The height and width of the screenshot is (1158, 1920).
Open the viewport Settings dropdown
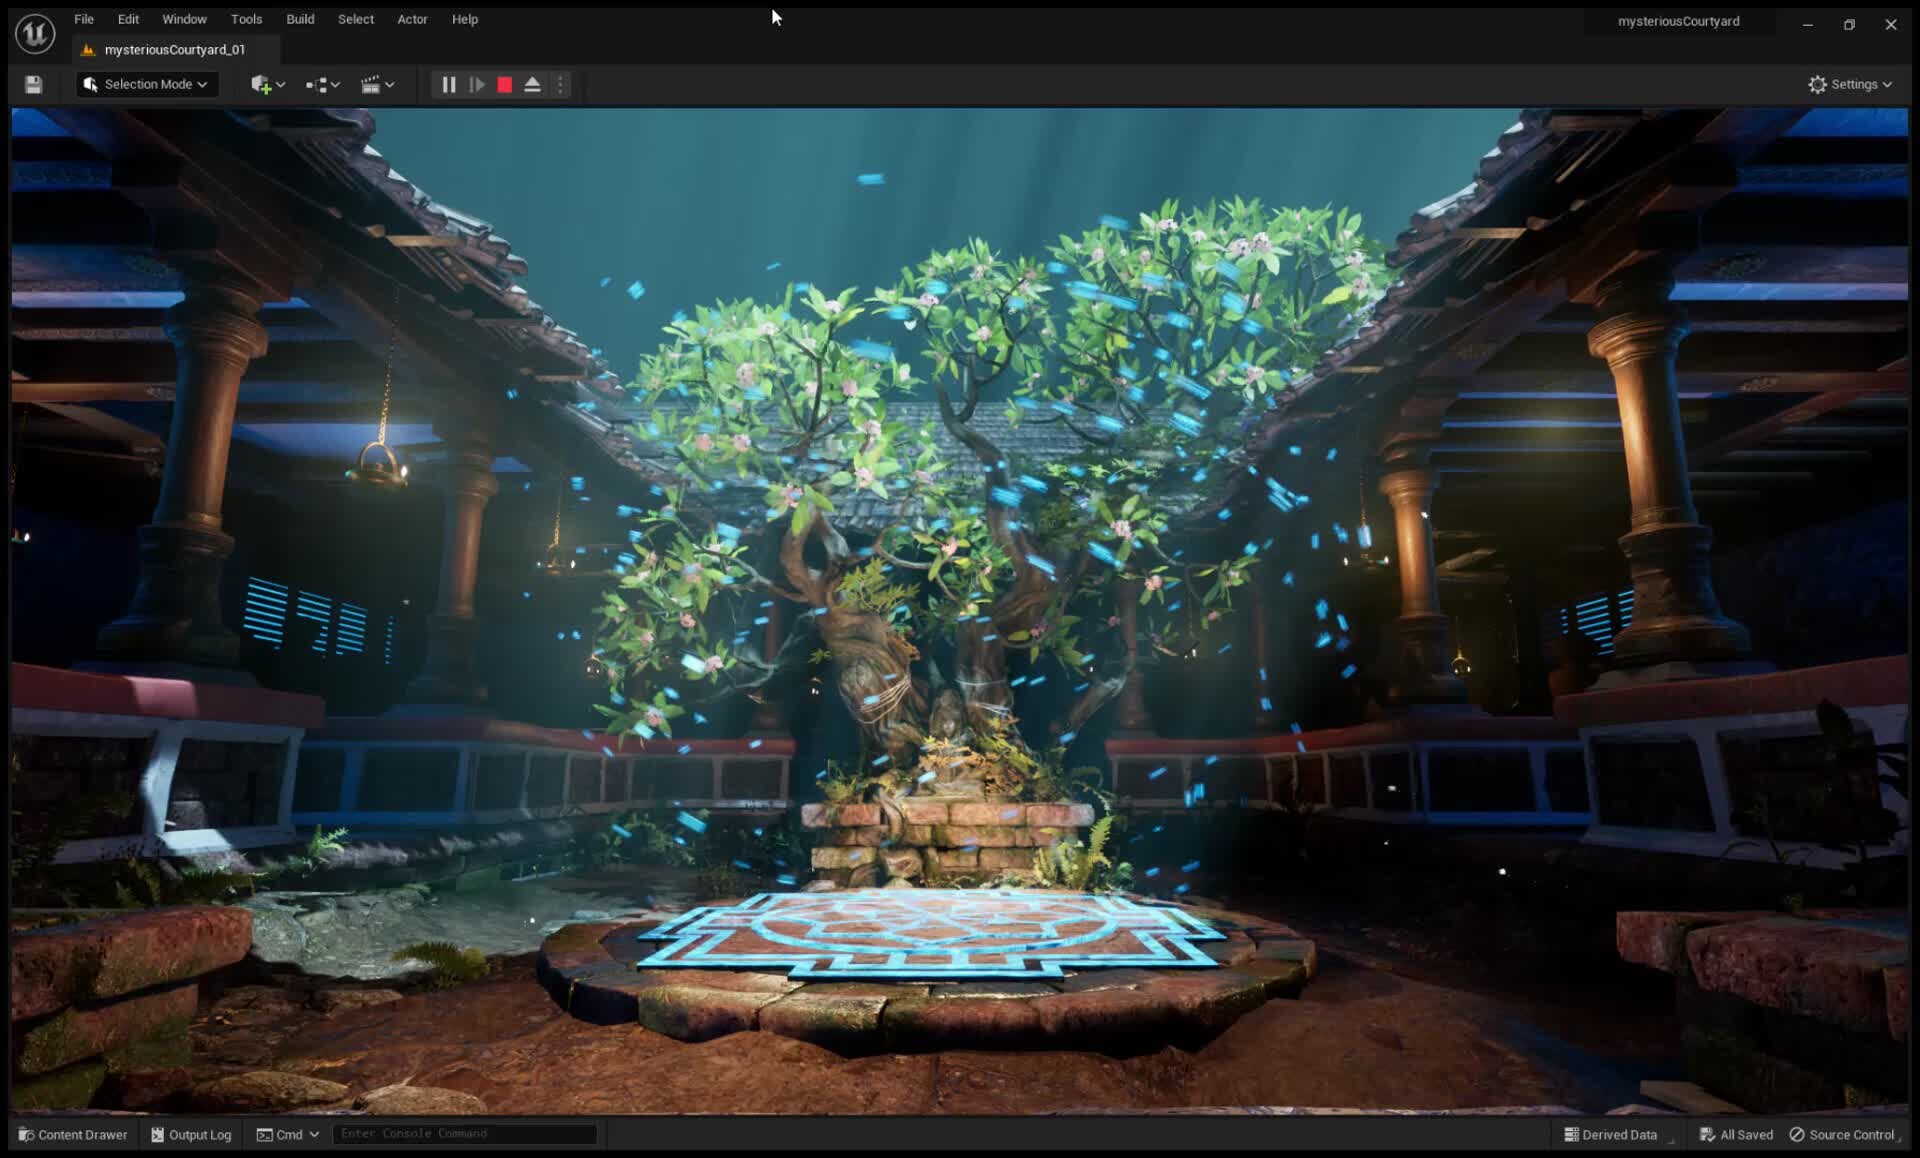pyautogui.click(x=1850, y=84)
